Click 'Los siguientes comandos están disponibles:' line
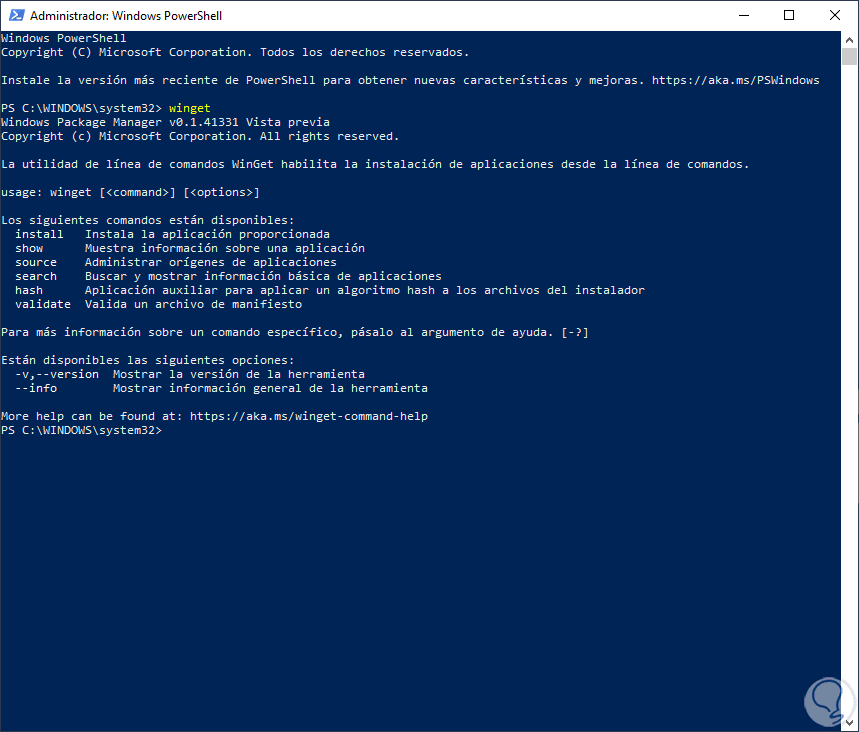Image resolution: width=859 pixels, height=732 pixels. pos(148,220)
